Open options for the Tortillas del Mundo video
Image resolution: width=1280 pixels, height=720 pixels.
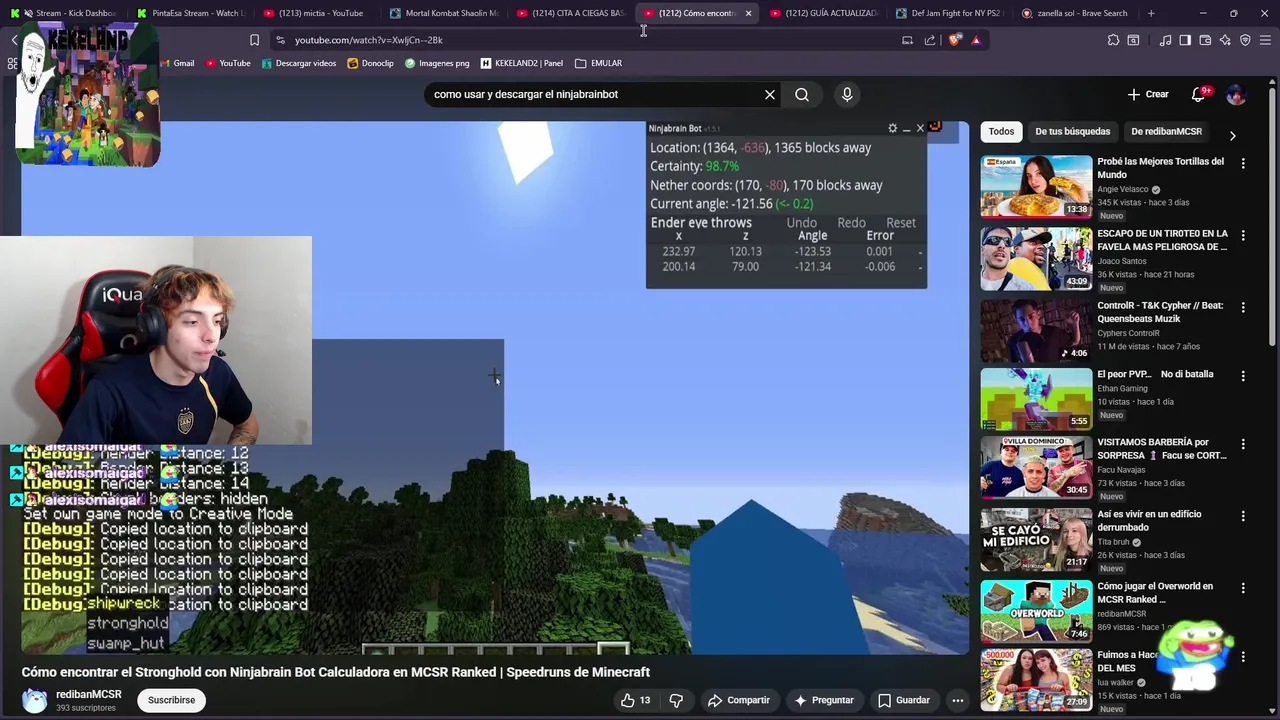(1243, 163)
